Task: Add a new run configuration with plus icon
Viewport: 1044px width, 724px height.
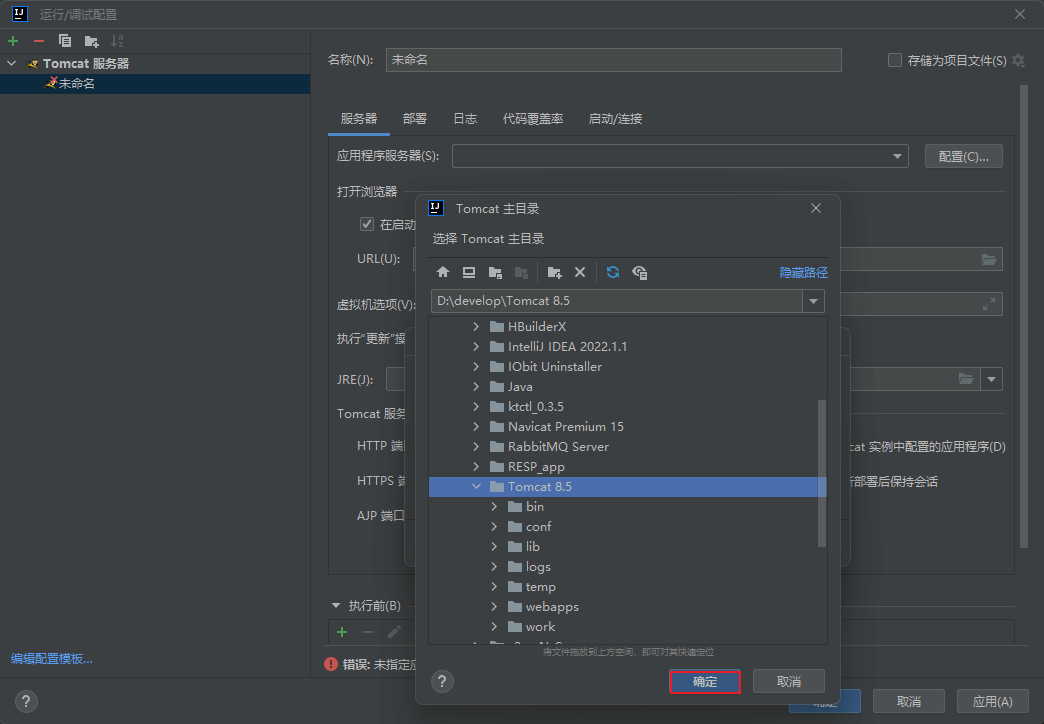Action: point(13,41)
